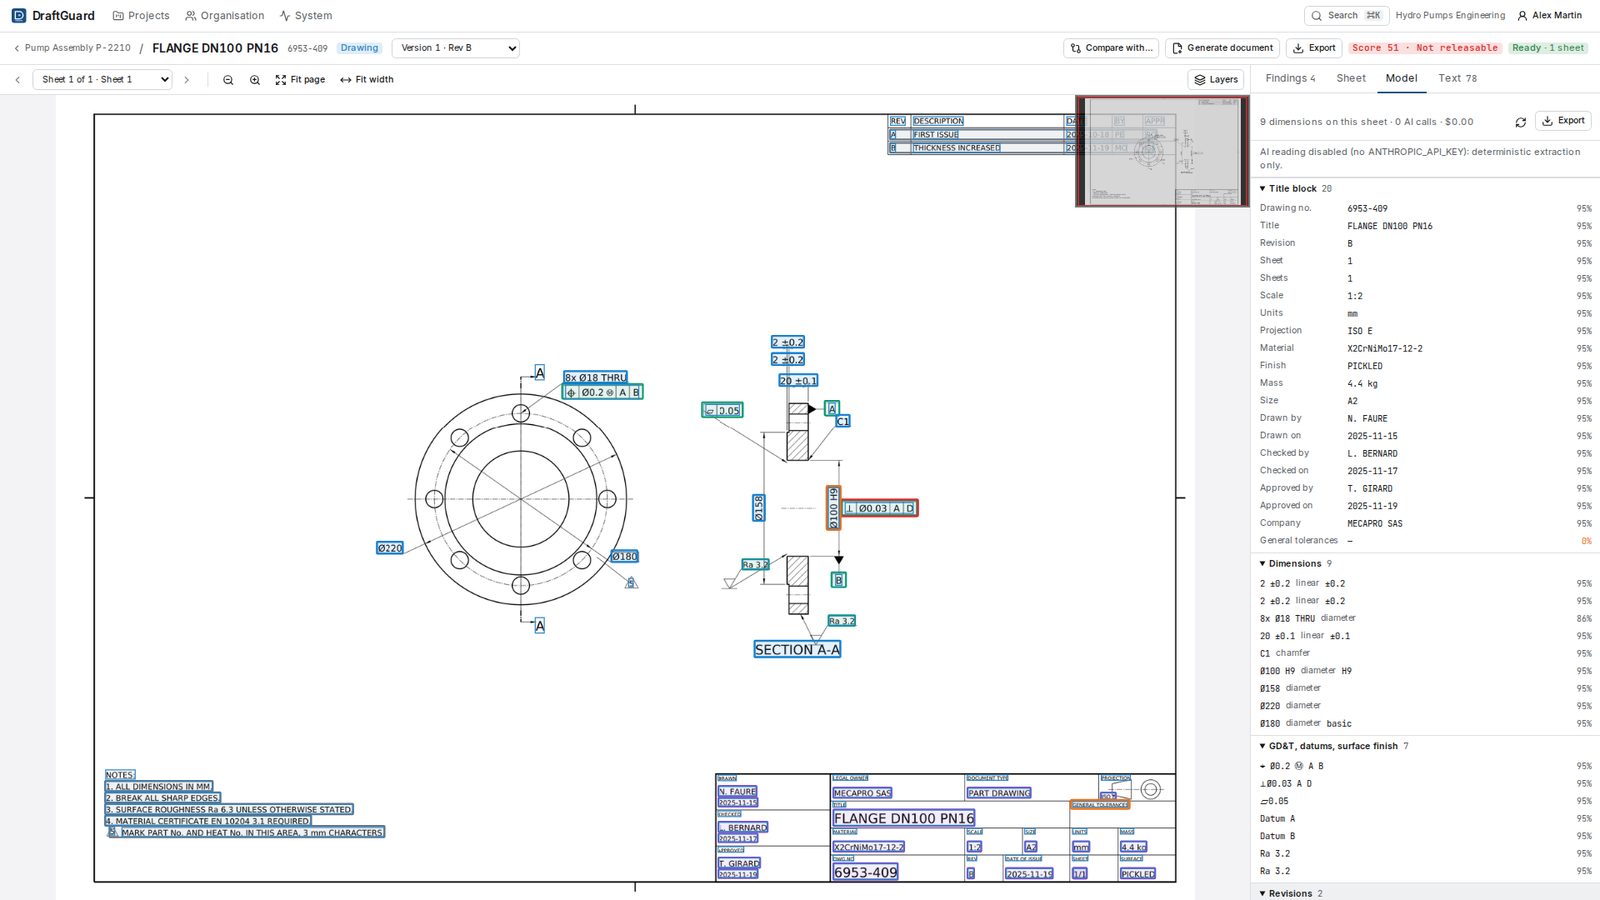Image resolution: width=1600 pixels, height=900 pixels.
Task: Open the Layers panel button
Action: (x=1215, y=80)
